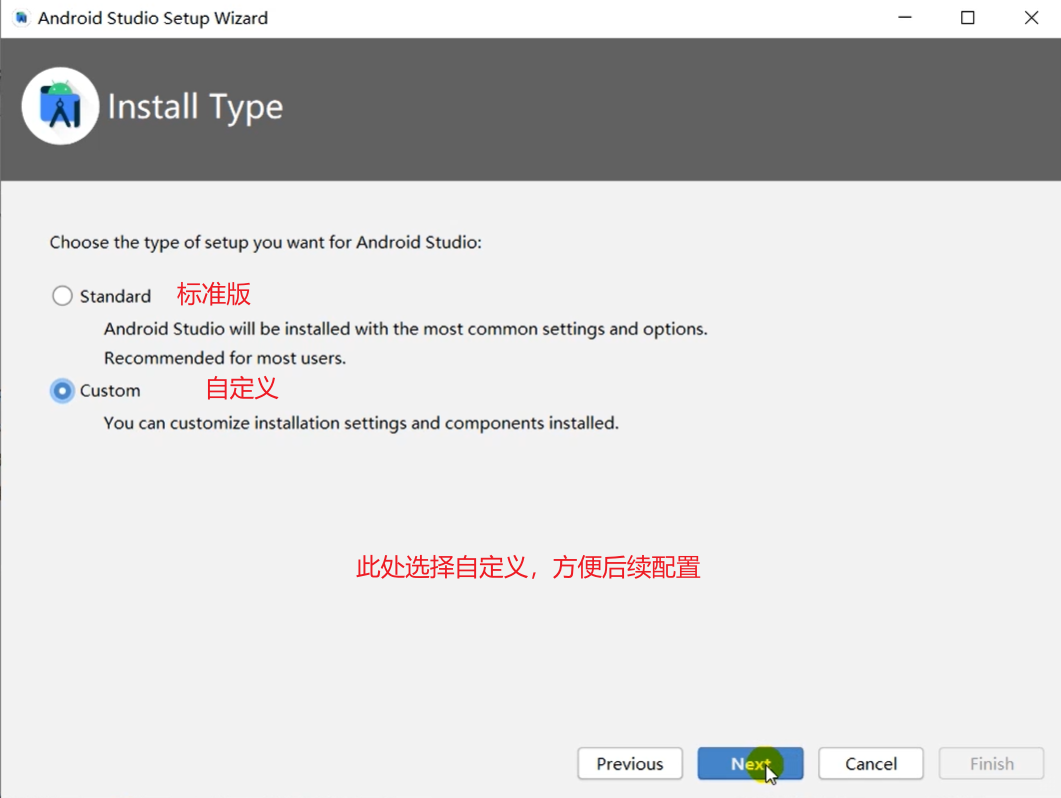This screenshot has height=798, width=1061.
Task: Click the title bar Android Studio icon
Action: [x=22, y=18]
